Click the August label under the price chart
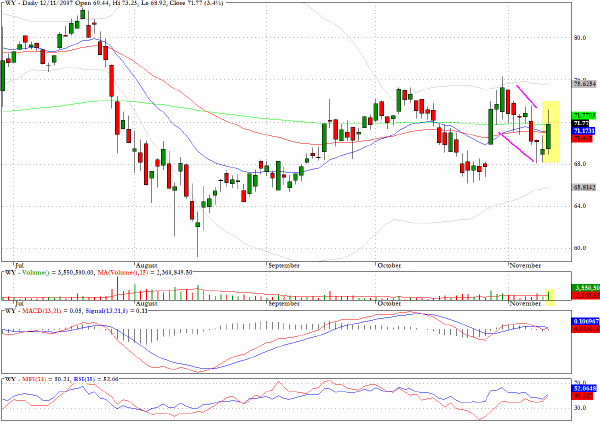 147,265
